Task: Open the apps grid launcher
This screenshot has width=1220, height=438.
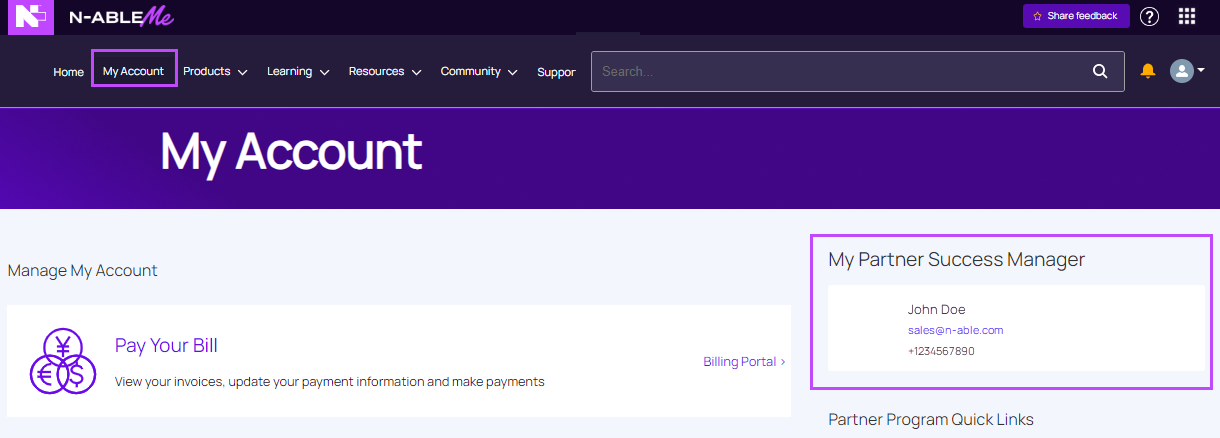Action: 1187,16
